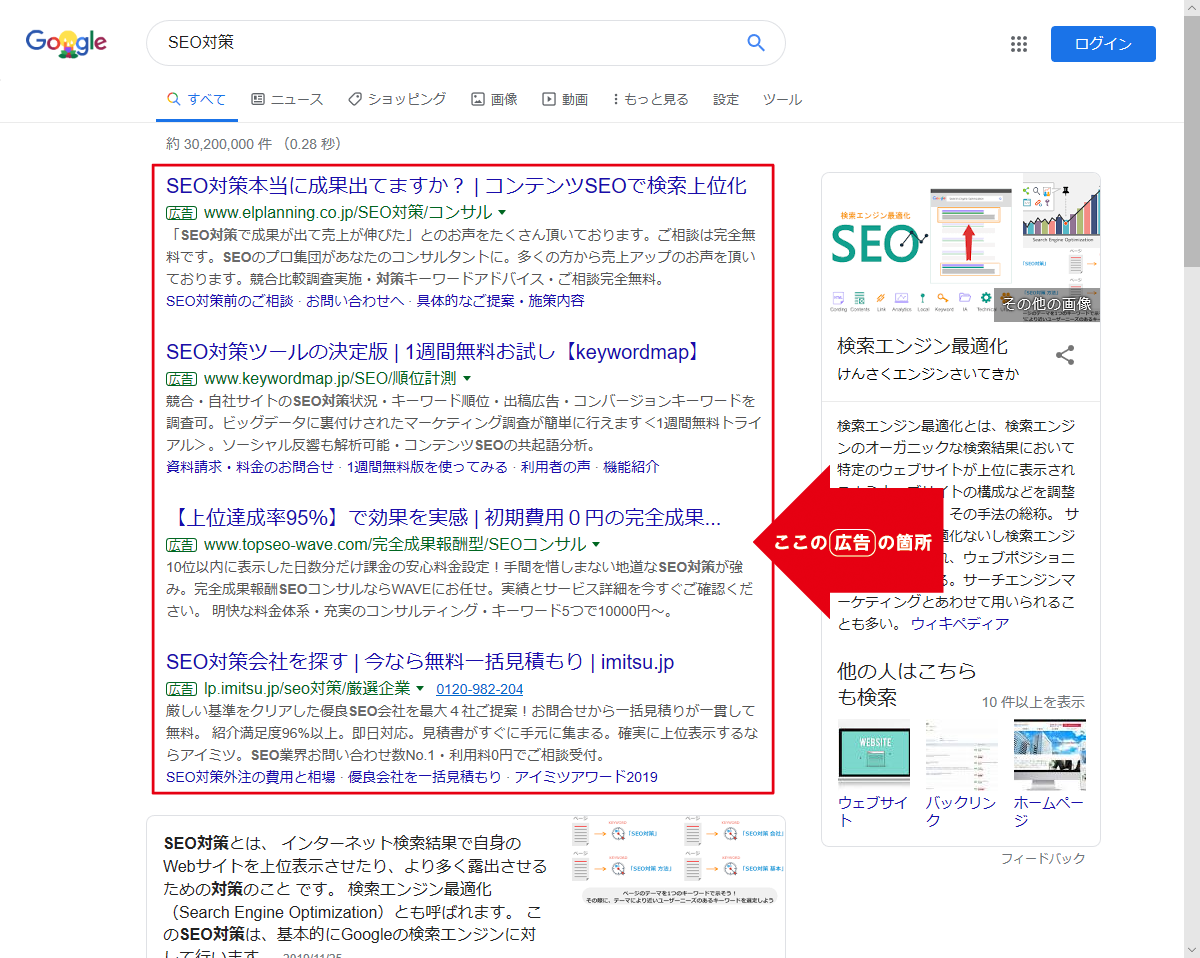Click the SEO対策前のご相談 sitelink
The width and height of the screenshot is (1200, 958).
(x=230, y=301)
